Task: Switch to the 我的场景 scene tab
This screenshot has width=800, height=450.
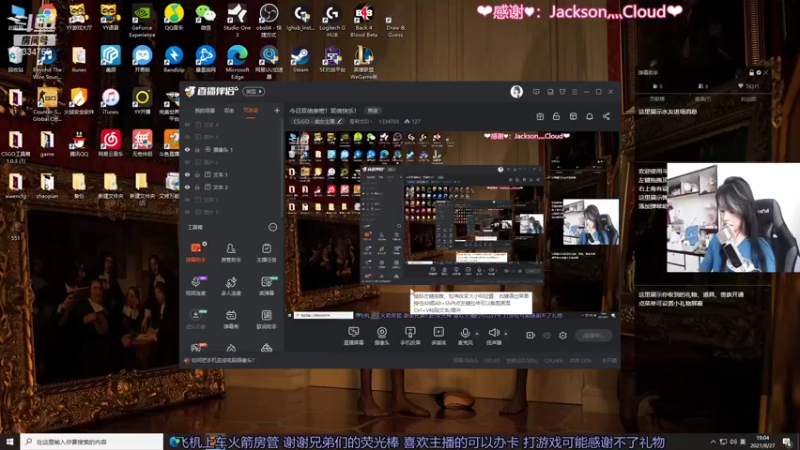Action: tap(205, 111)
